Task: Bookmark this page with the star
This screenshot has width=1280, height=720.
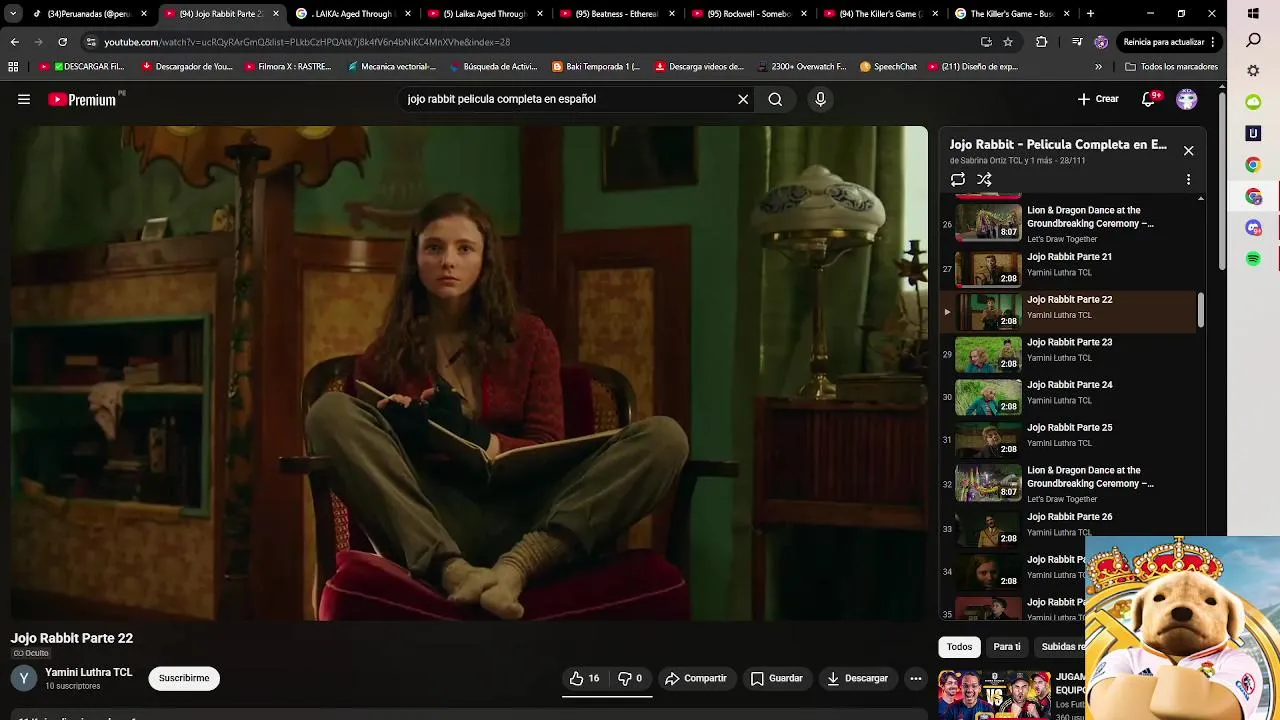Action: 1008,42
